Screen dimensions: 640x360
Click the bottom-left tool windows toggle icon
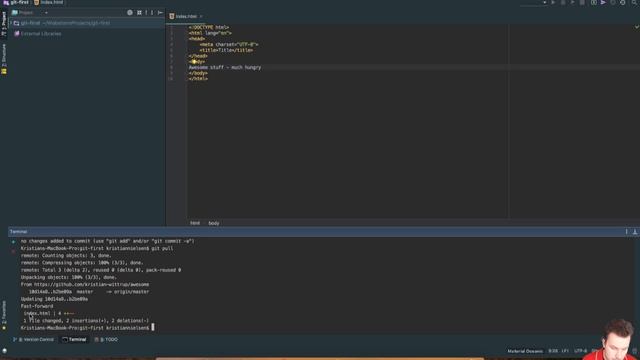[4, 351]
